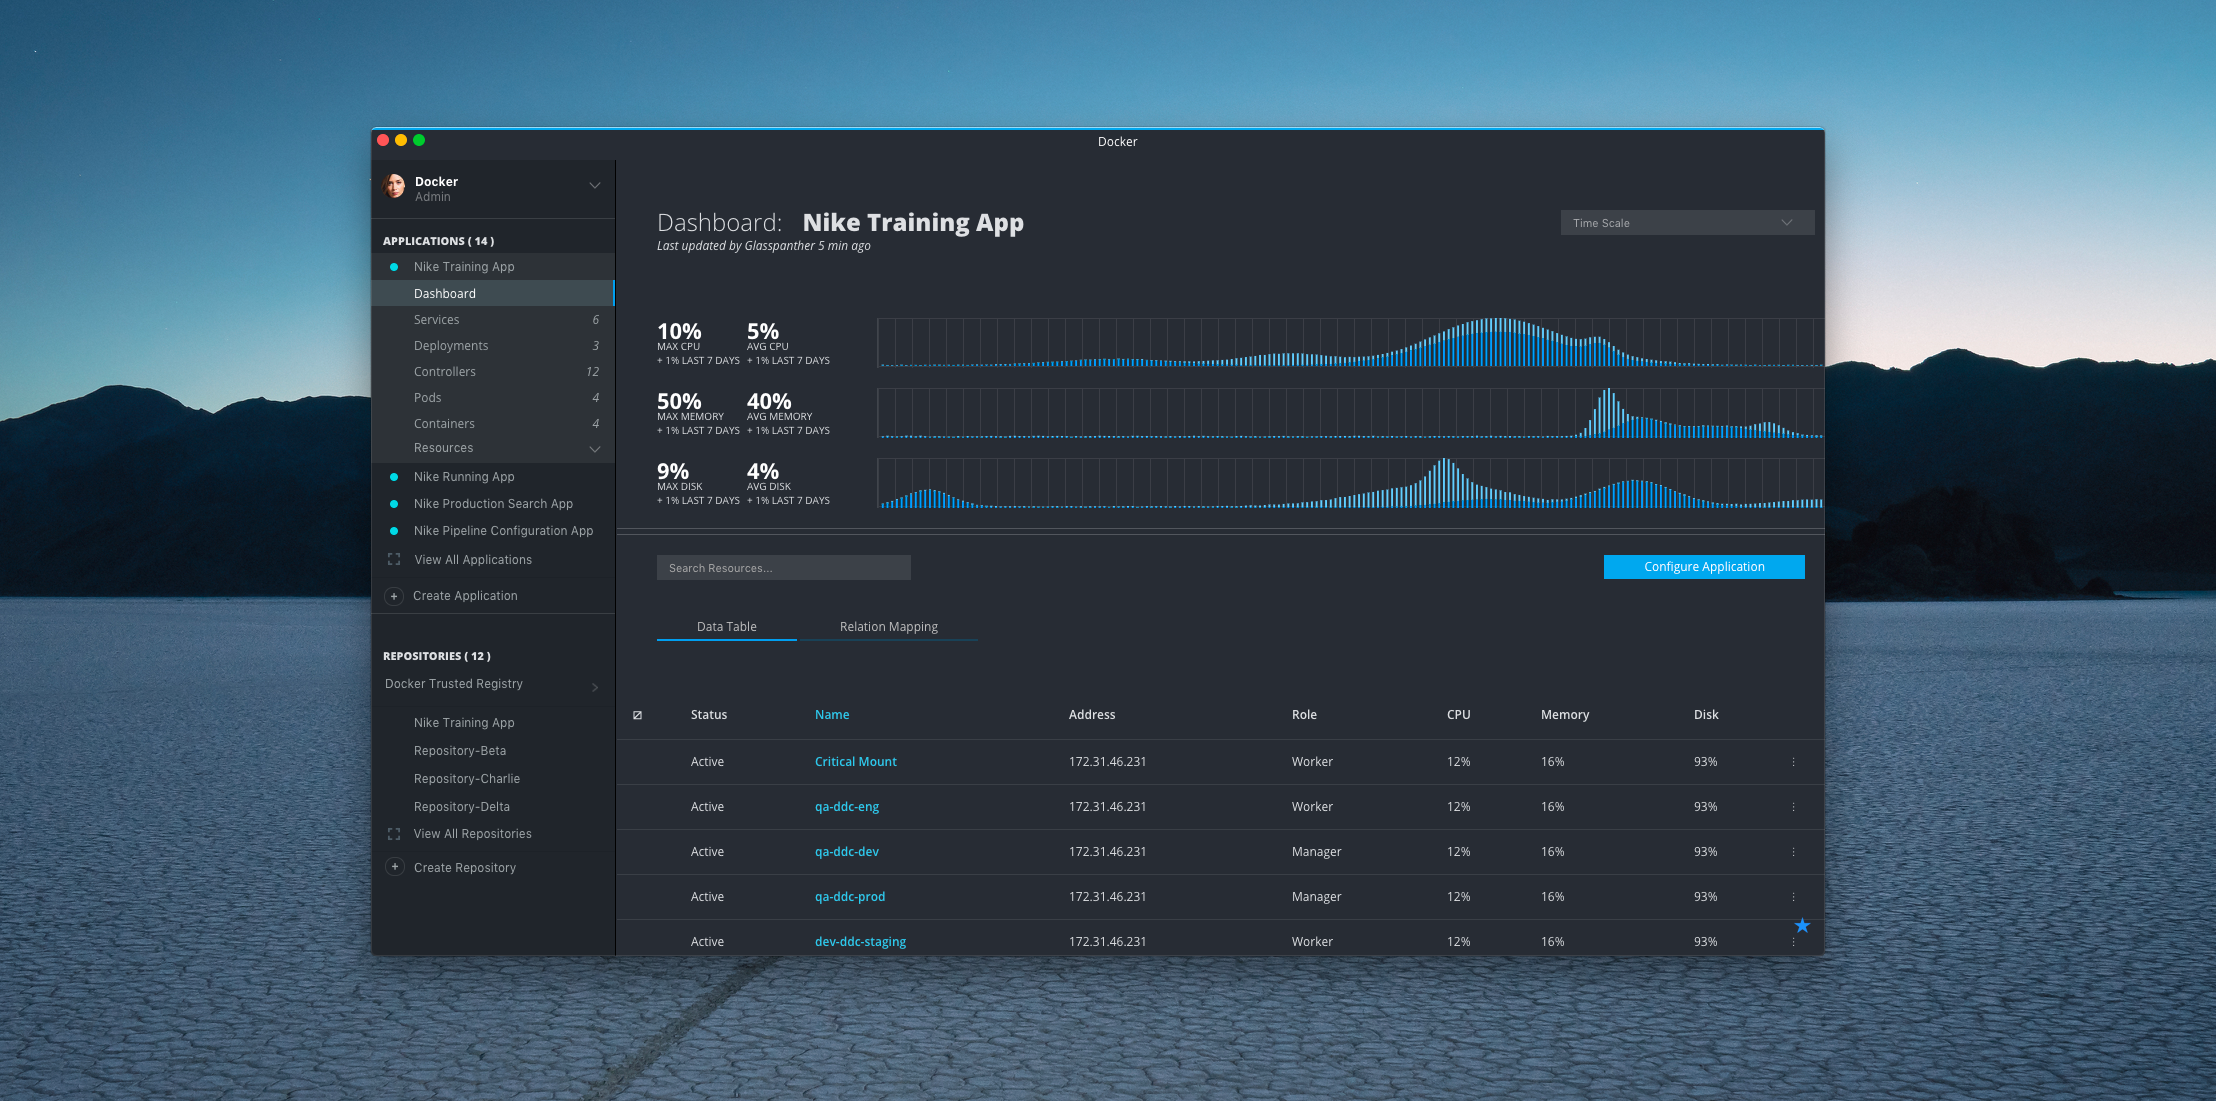Click the memory usage histogram chart

click(1350, 413)
